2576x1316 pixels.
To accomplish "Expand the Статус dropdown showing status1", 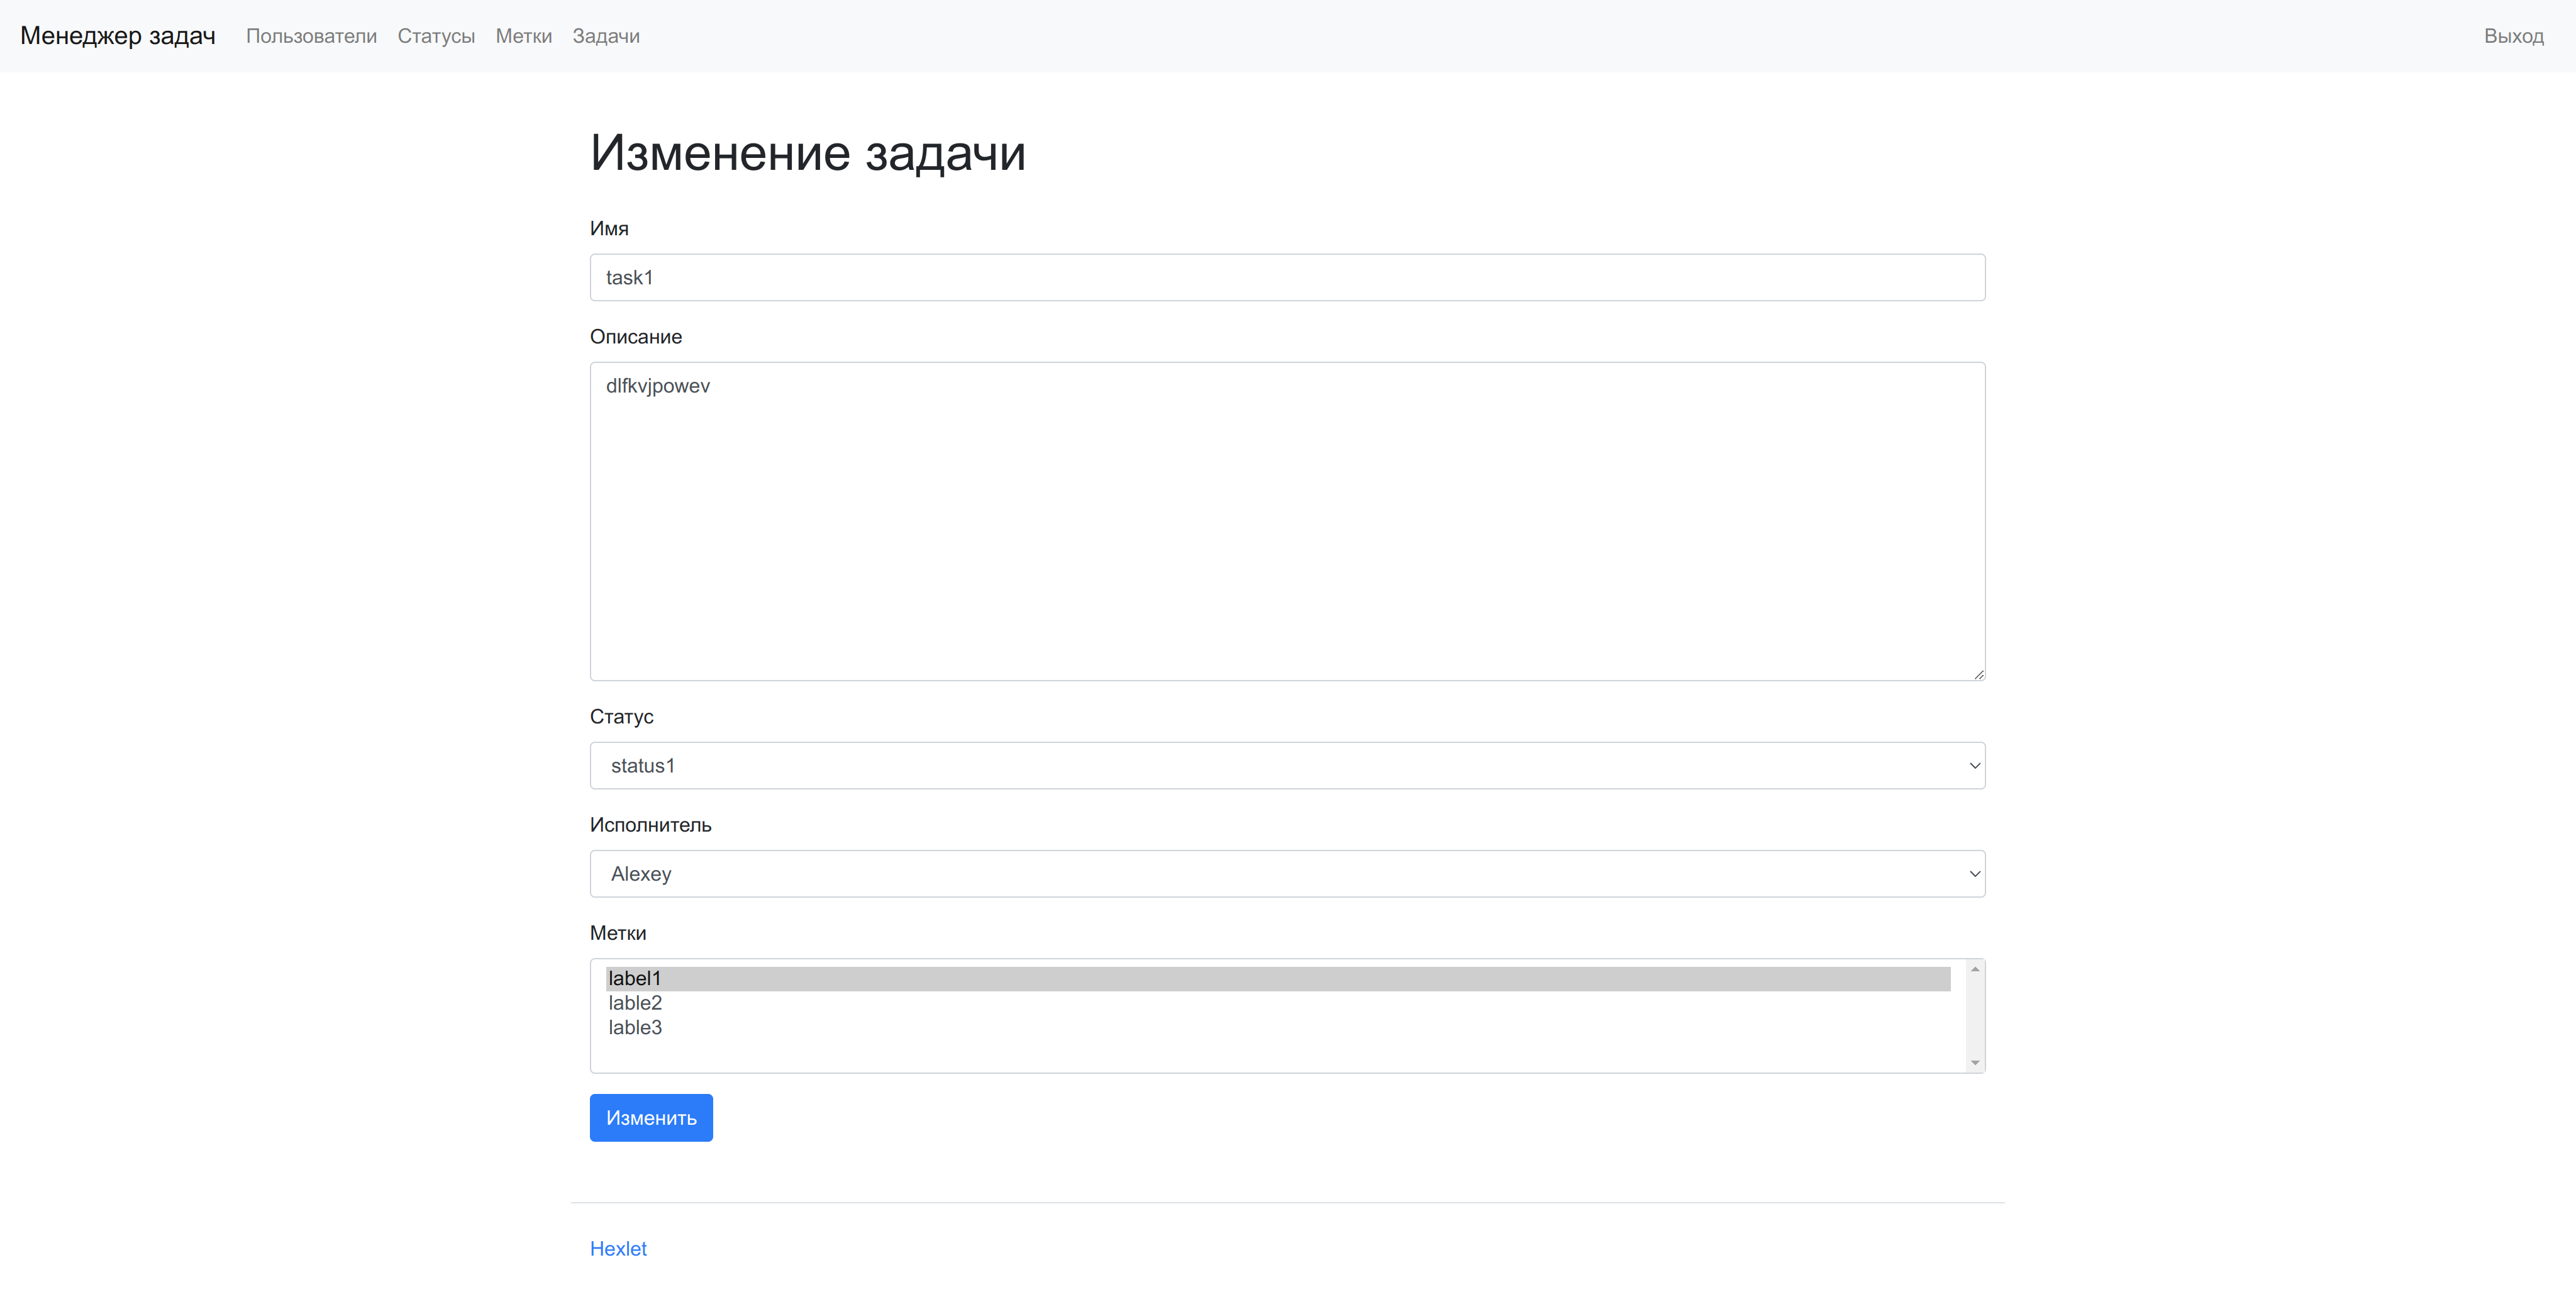I will pos(1287,765).
